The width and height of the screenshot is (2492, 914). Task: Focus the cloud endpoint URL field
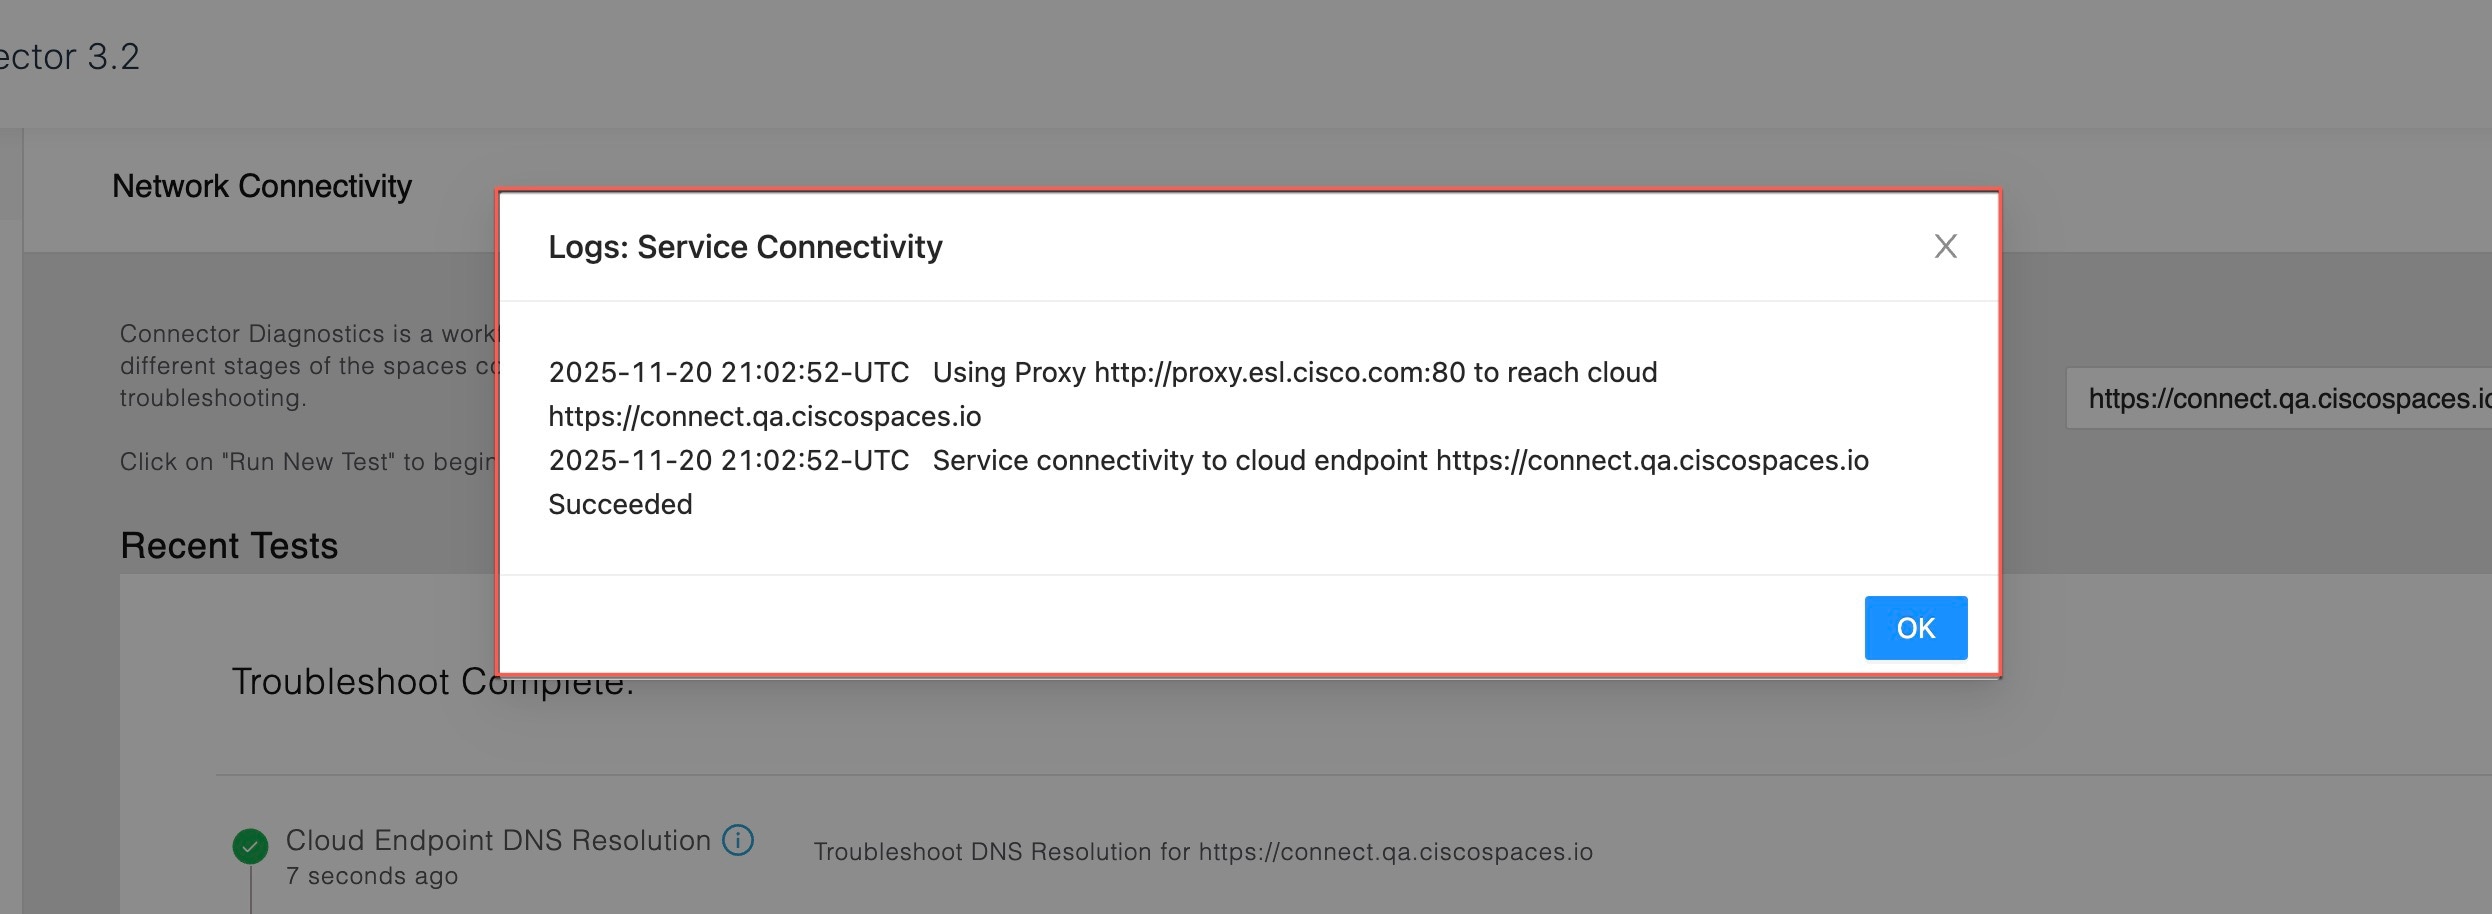pos(2280,399)
